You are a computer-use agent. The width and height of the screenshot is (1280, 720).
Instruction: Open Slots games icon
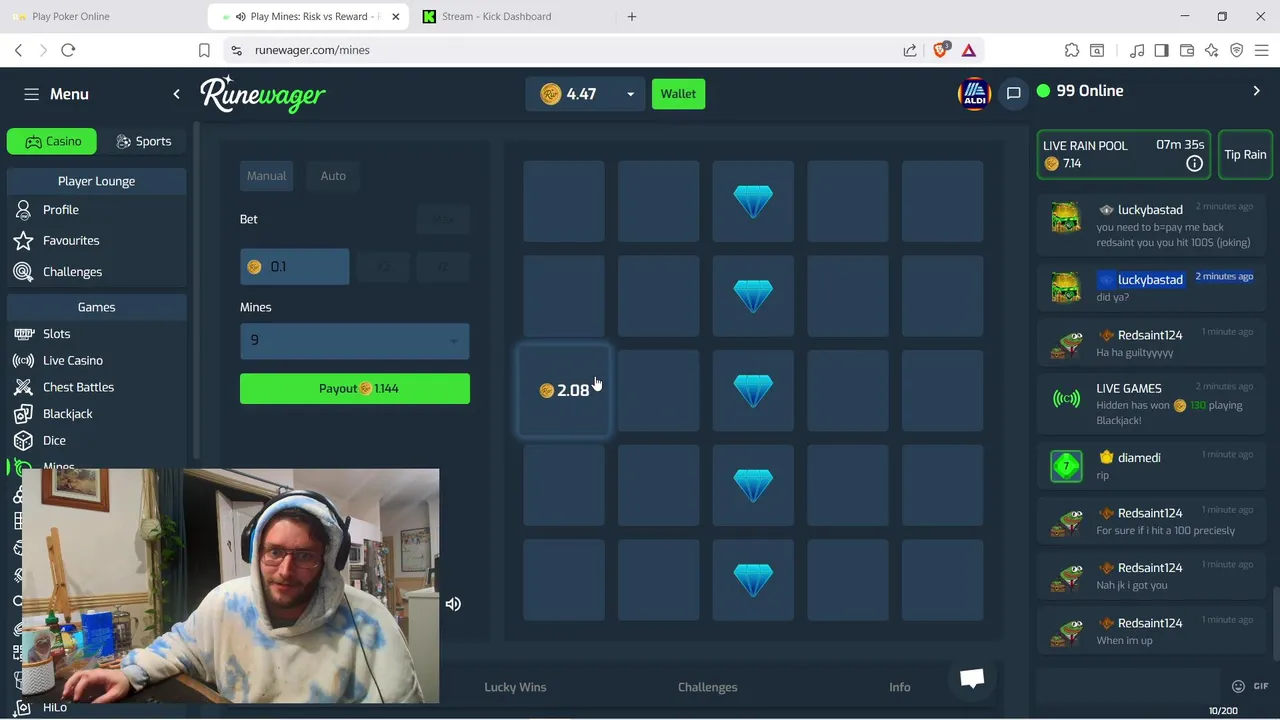(x=23, y=334)
